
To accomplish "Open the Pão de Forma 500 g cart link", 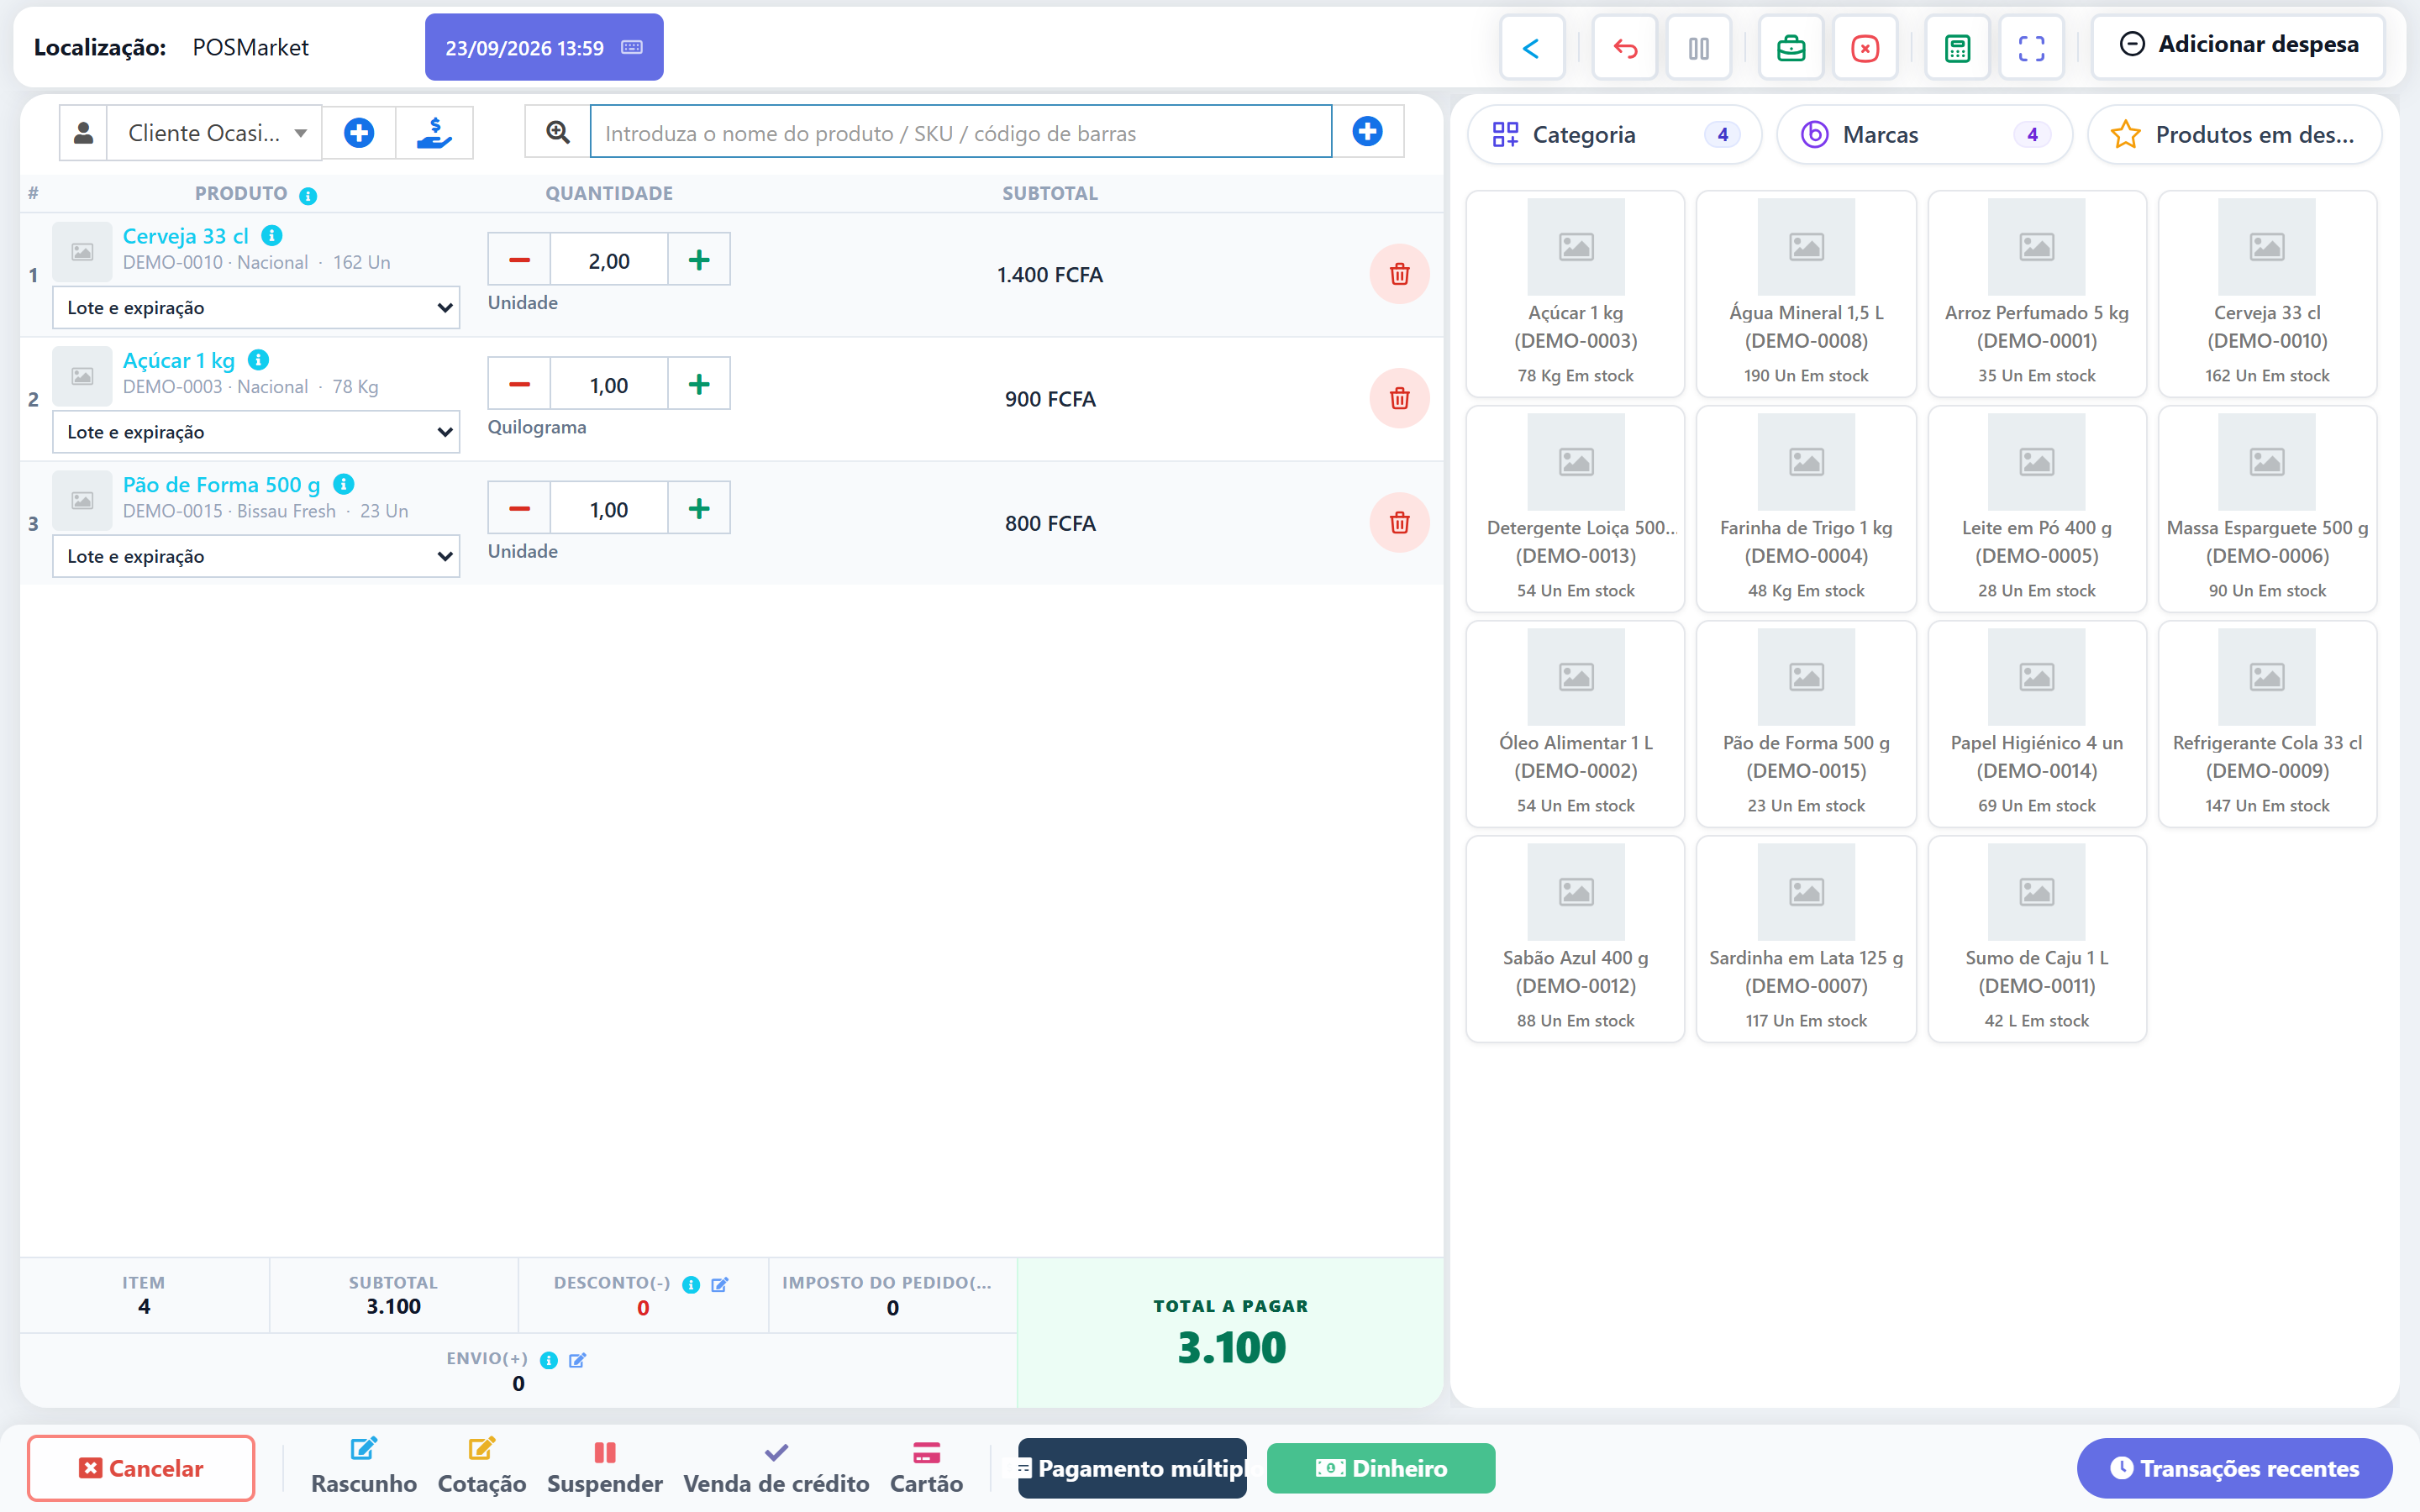I will 221,485.
